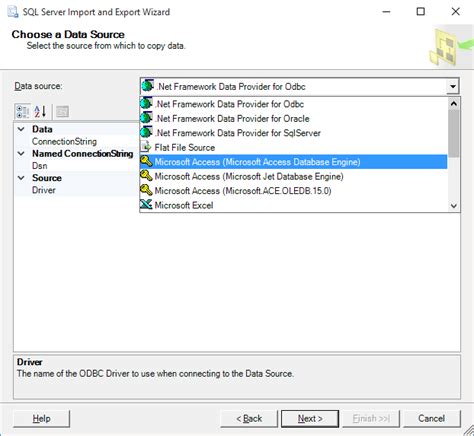The image size is (474, 436).
Task: Minimize the wizard window
Action: click(x=386, y=12)
